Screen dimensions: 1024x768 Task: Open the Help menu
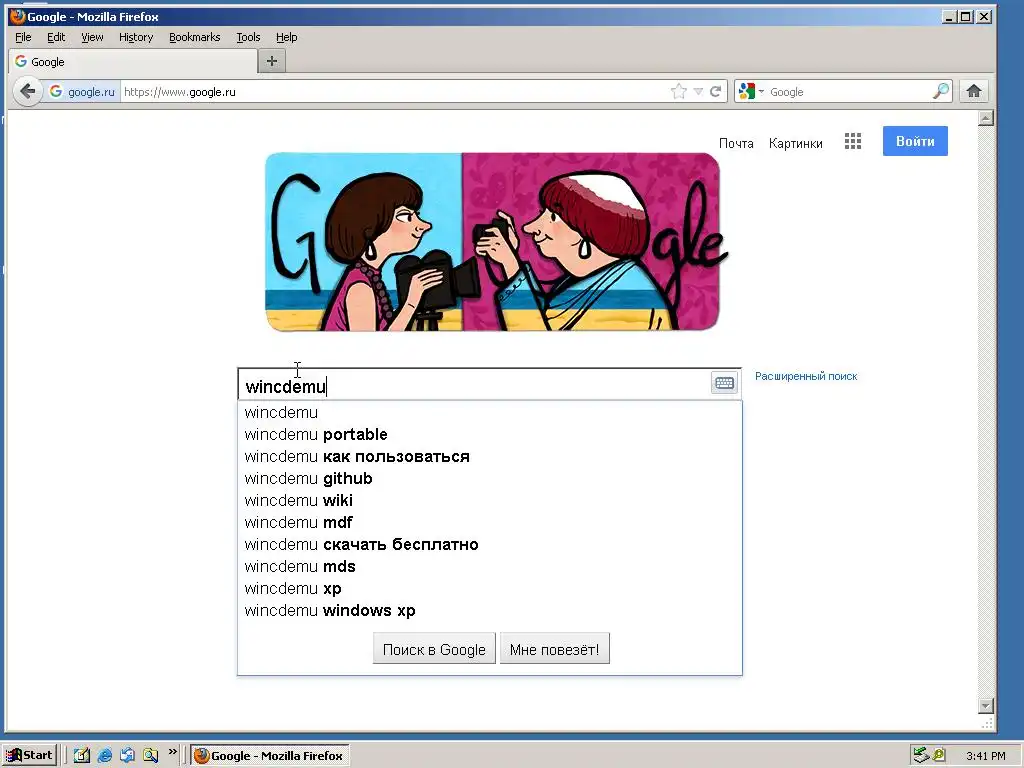coord(286,37)
